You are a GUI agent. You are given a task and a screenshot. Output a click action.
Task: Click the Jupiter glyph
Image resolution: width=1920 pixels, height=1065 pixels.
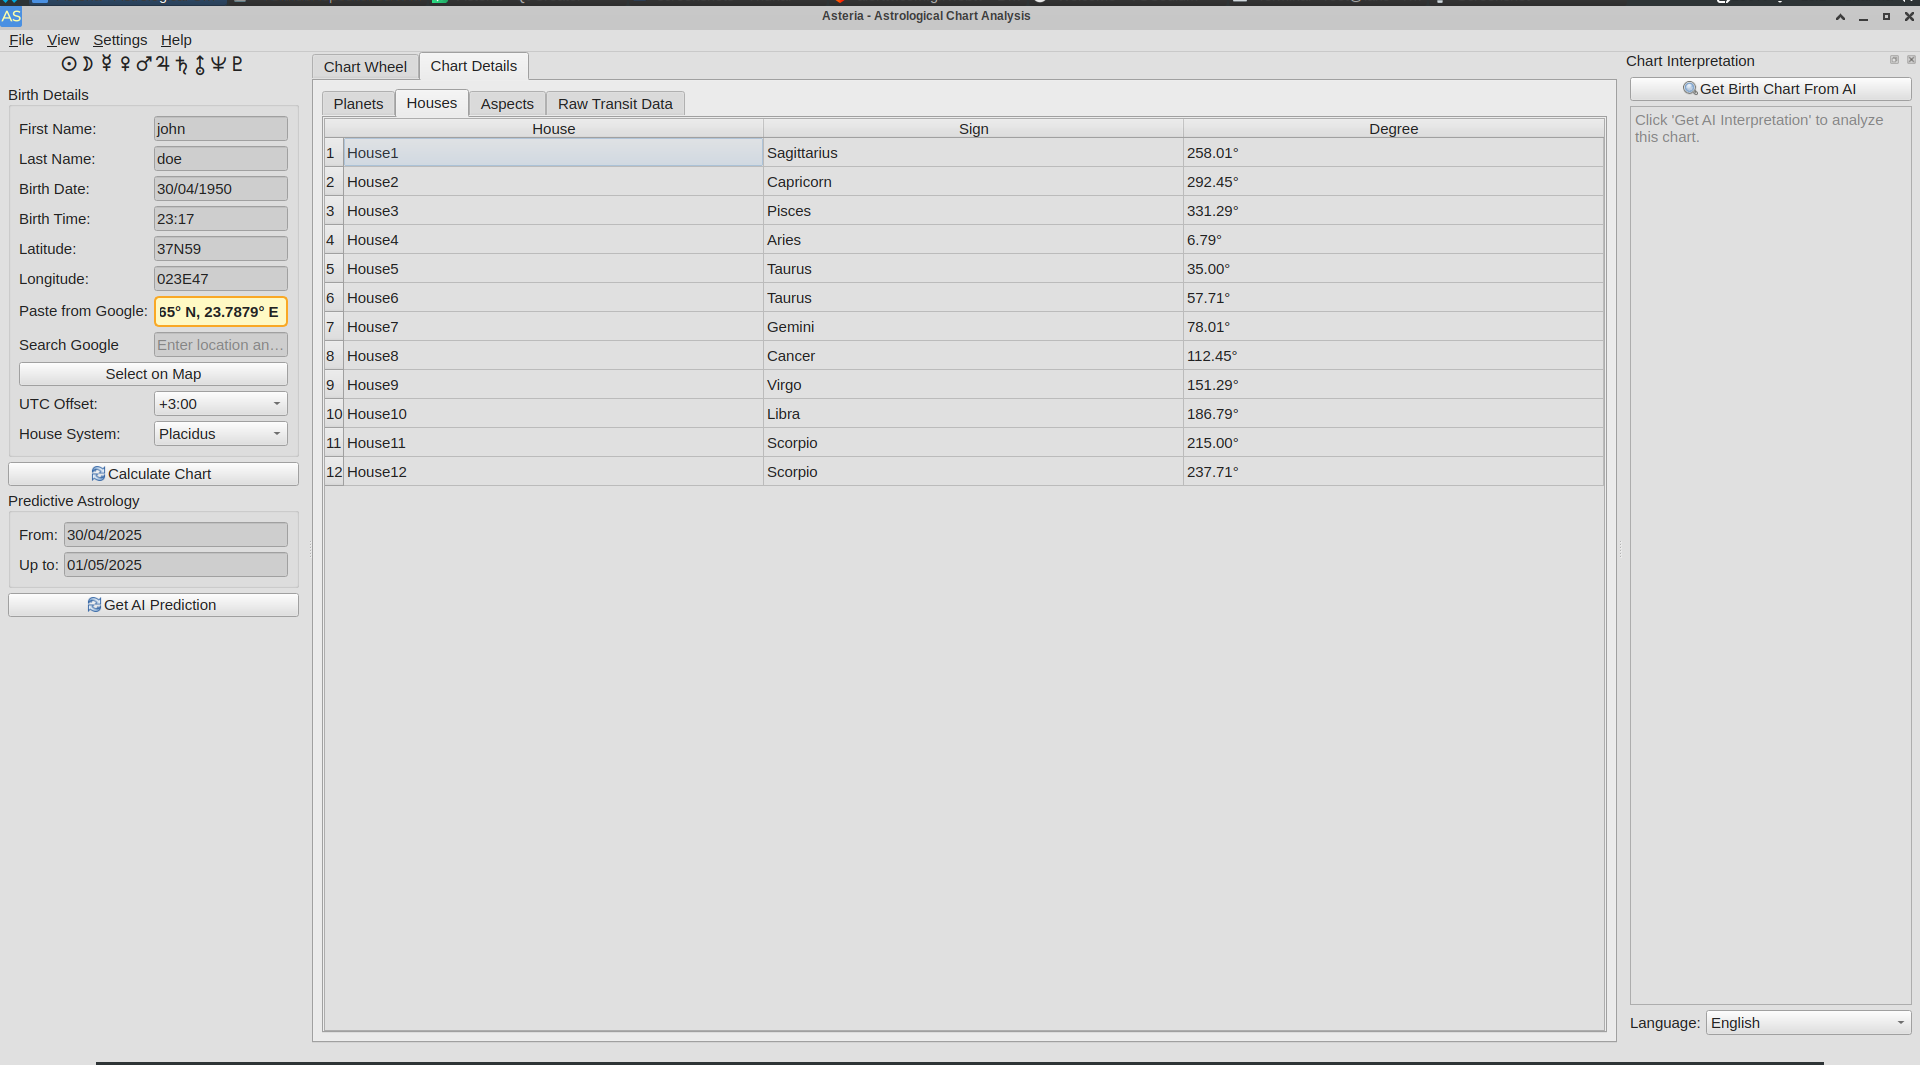(162, 64)
